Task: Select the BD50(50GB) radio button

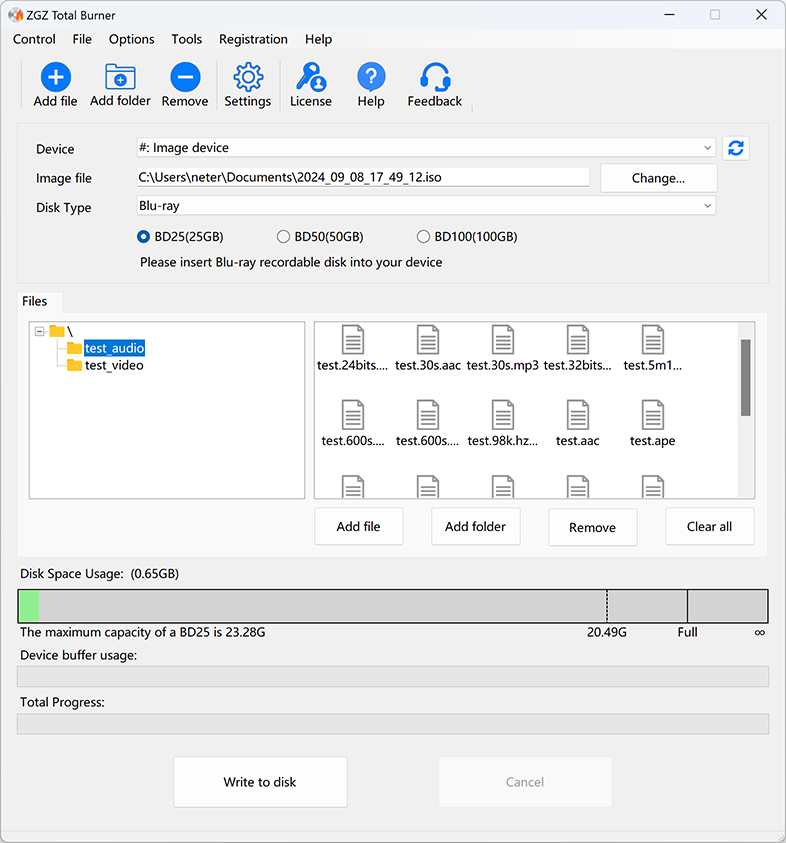Action: coord(283,237)
